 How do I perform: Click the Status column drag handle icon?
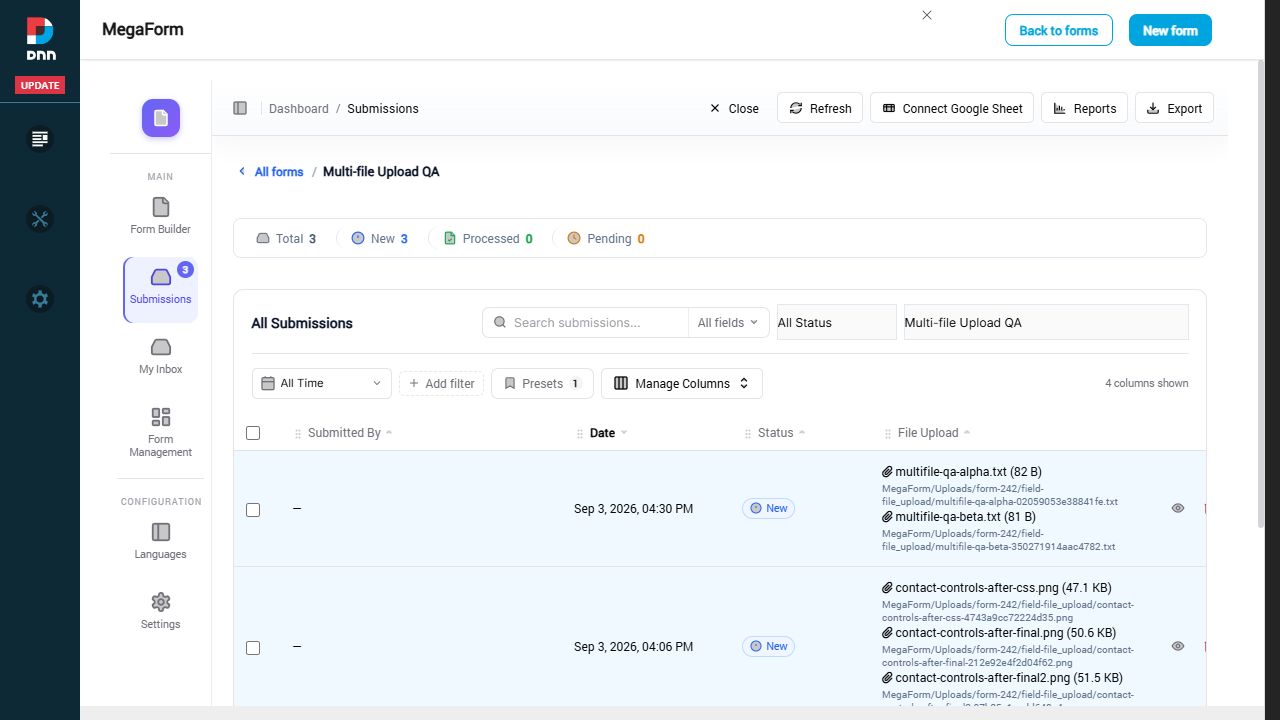pyautogui.click(x=748, y=434)
